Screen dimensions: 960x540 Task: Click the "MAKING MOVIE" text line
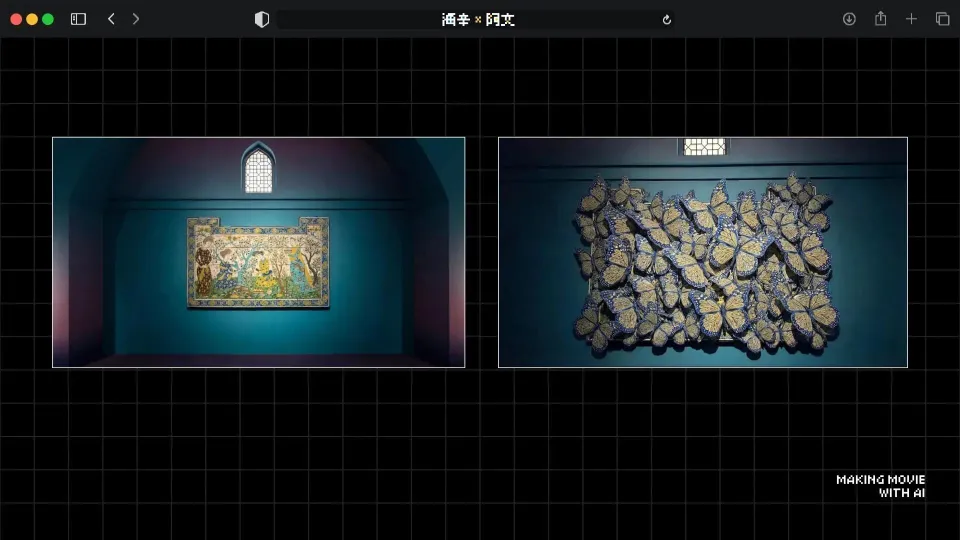[880, 480]
